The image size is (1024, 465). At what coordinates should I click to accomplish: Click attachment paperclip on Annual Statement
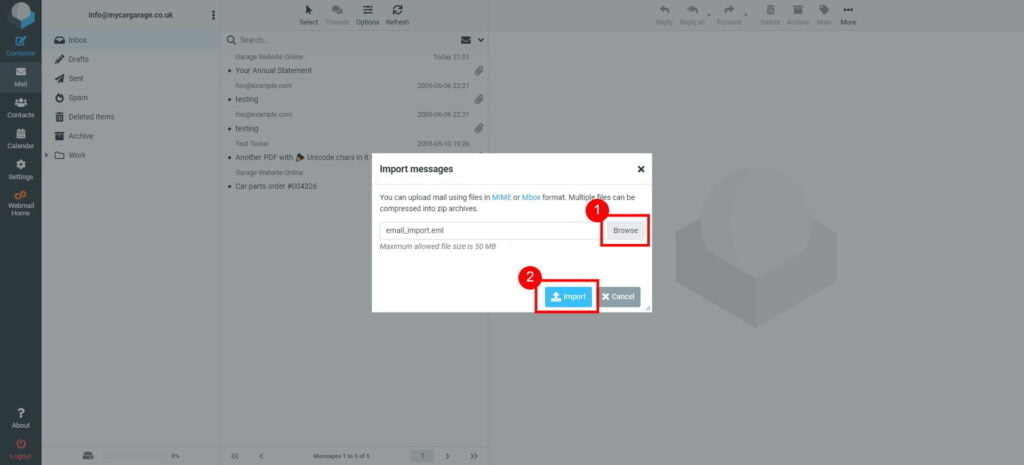pos(479,71)
